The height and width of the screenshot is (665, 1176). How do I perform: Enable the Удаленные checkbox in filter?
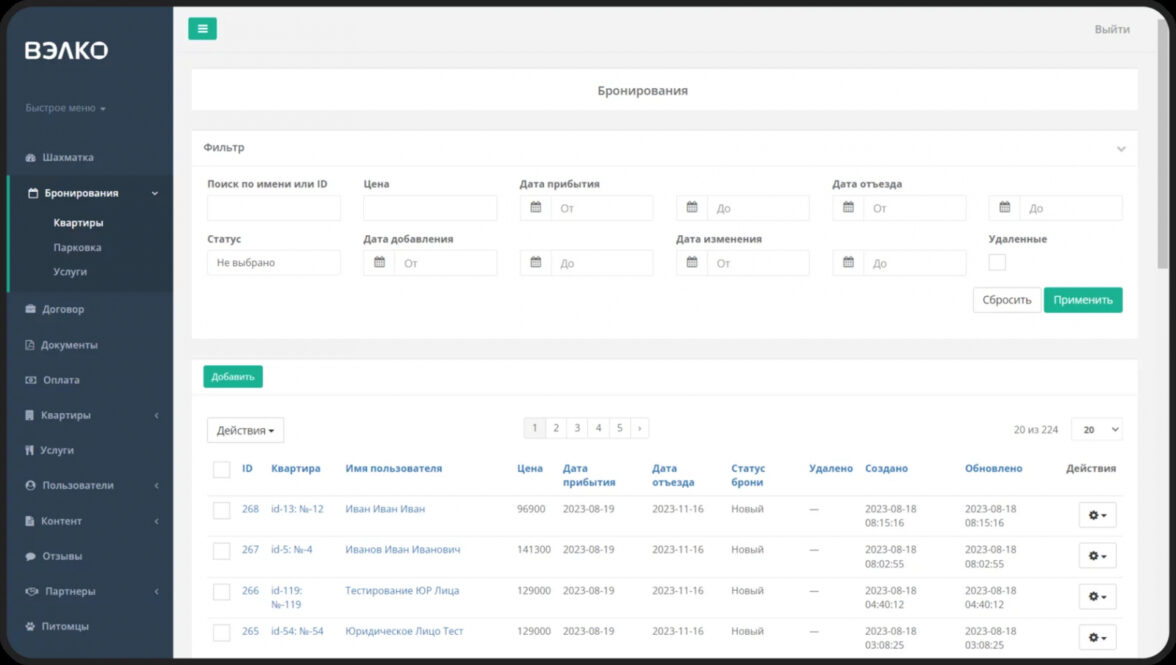point(997,262)
